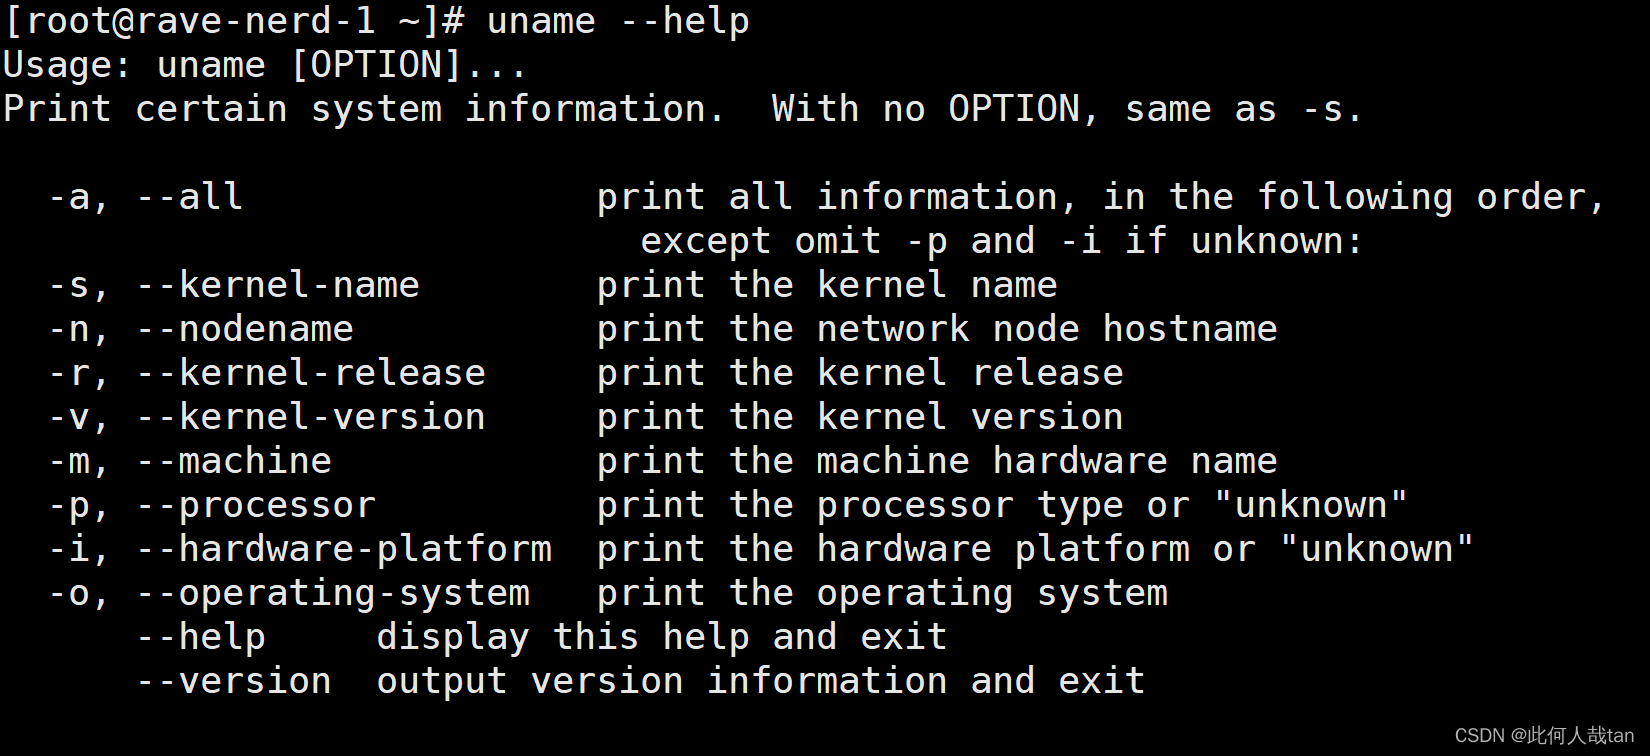Click the CSDN watermark in corner

pos(1544,735)
